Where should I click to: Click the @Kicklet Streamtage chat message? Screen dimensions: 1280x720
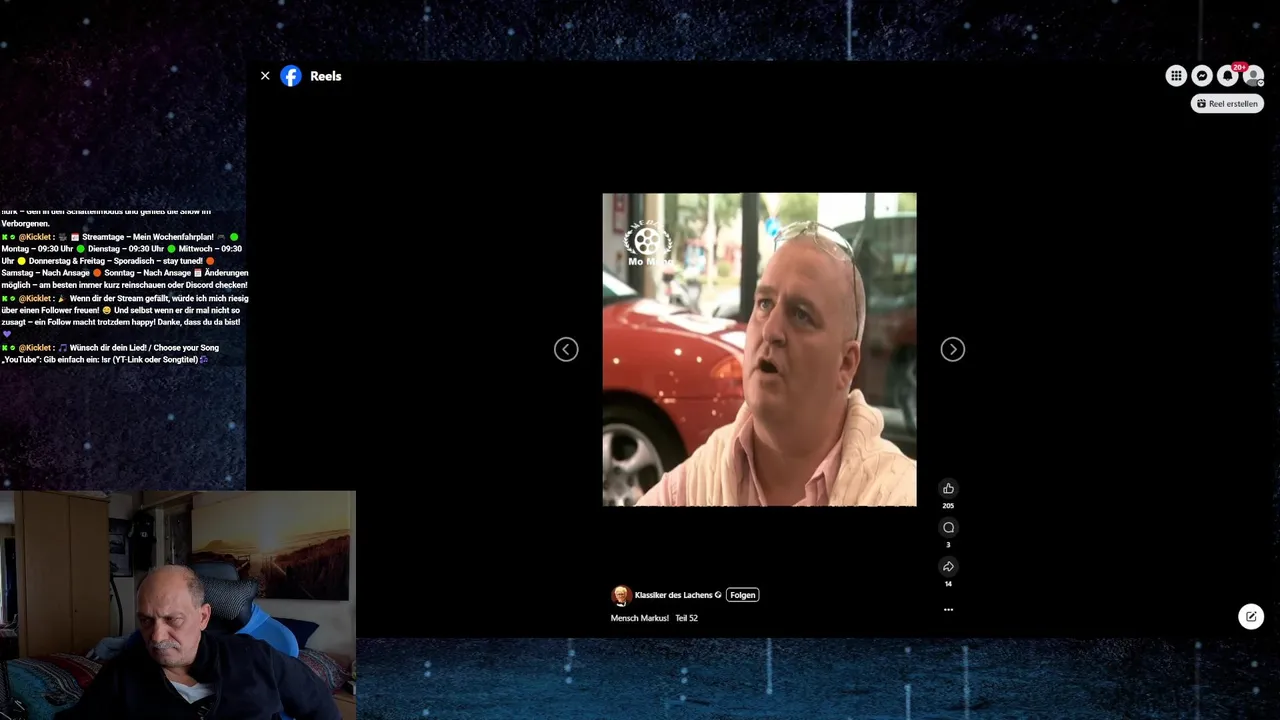coord(124,261)
